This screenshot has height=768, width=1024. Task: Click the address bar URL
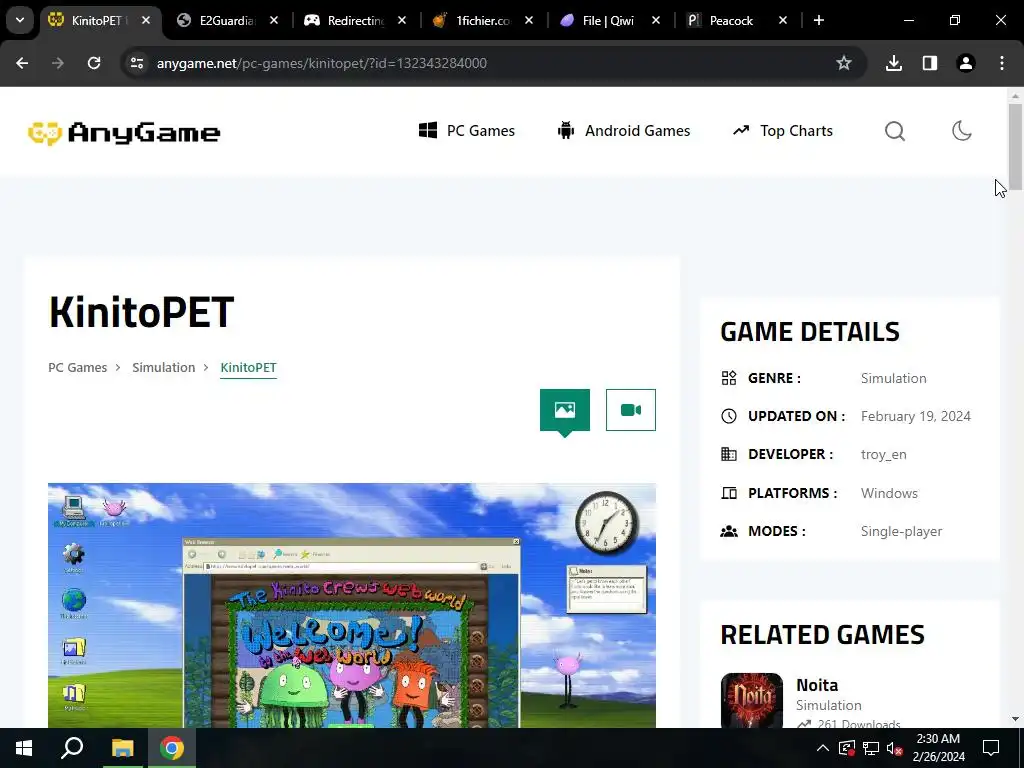point(321,63)
